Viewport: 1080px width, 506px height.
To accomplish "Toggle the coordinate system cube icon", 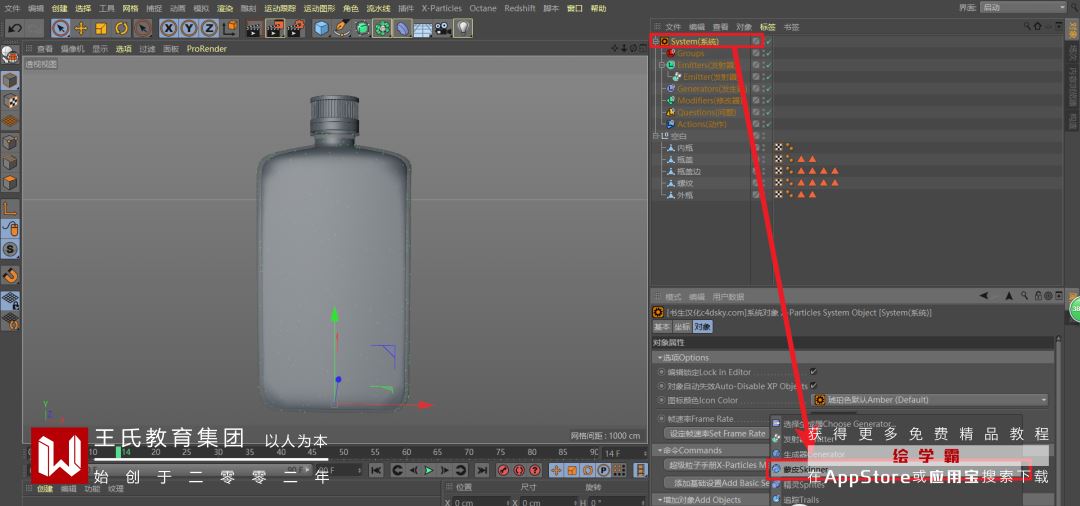I will [x=230, y=28].
